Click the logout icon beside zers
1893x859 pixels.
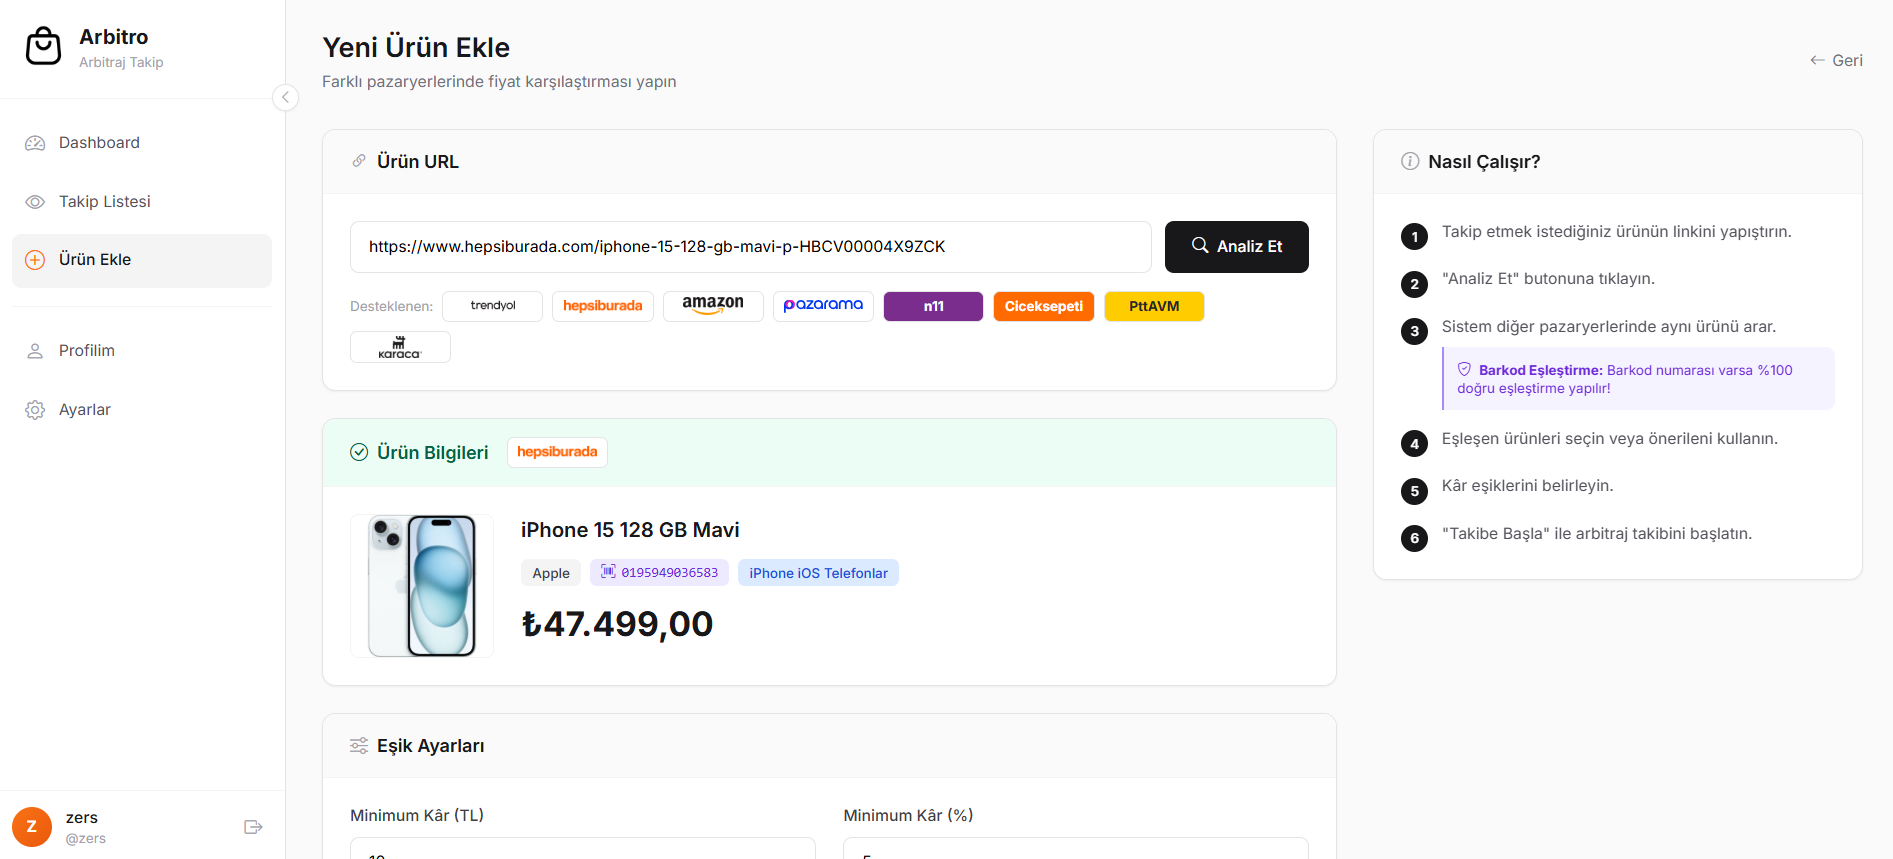pyautogui.click(x=253, y=827)
